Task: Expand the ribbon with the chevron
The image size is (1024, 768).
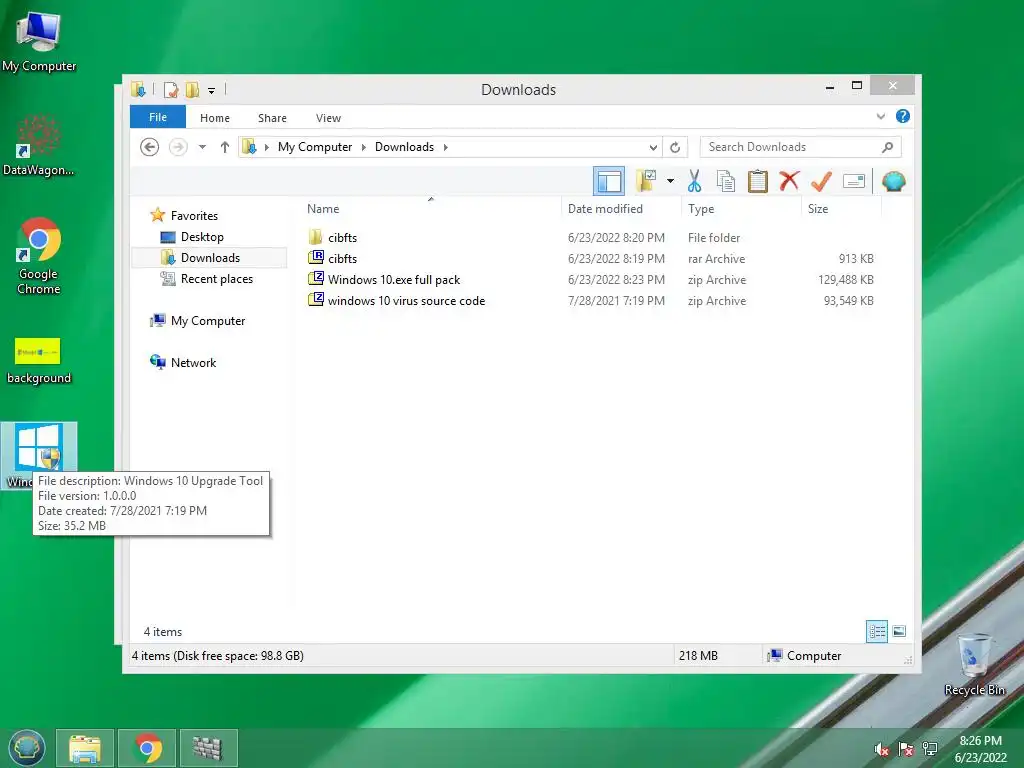Action: click(x=880, y=116)
